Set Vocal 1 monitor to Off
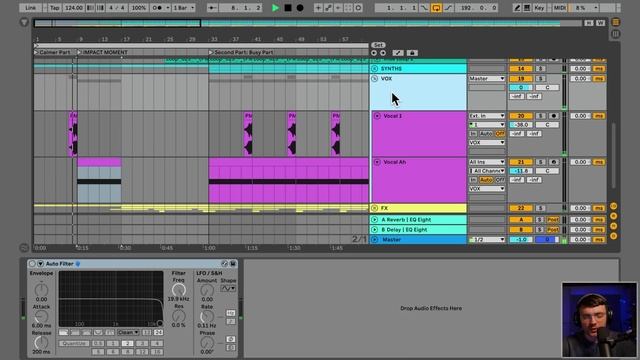 click(500, 133)
